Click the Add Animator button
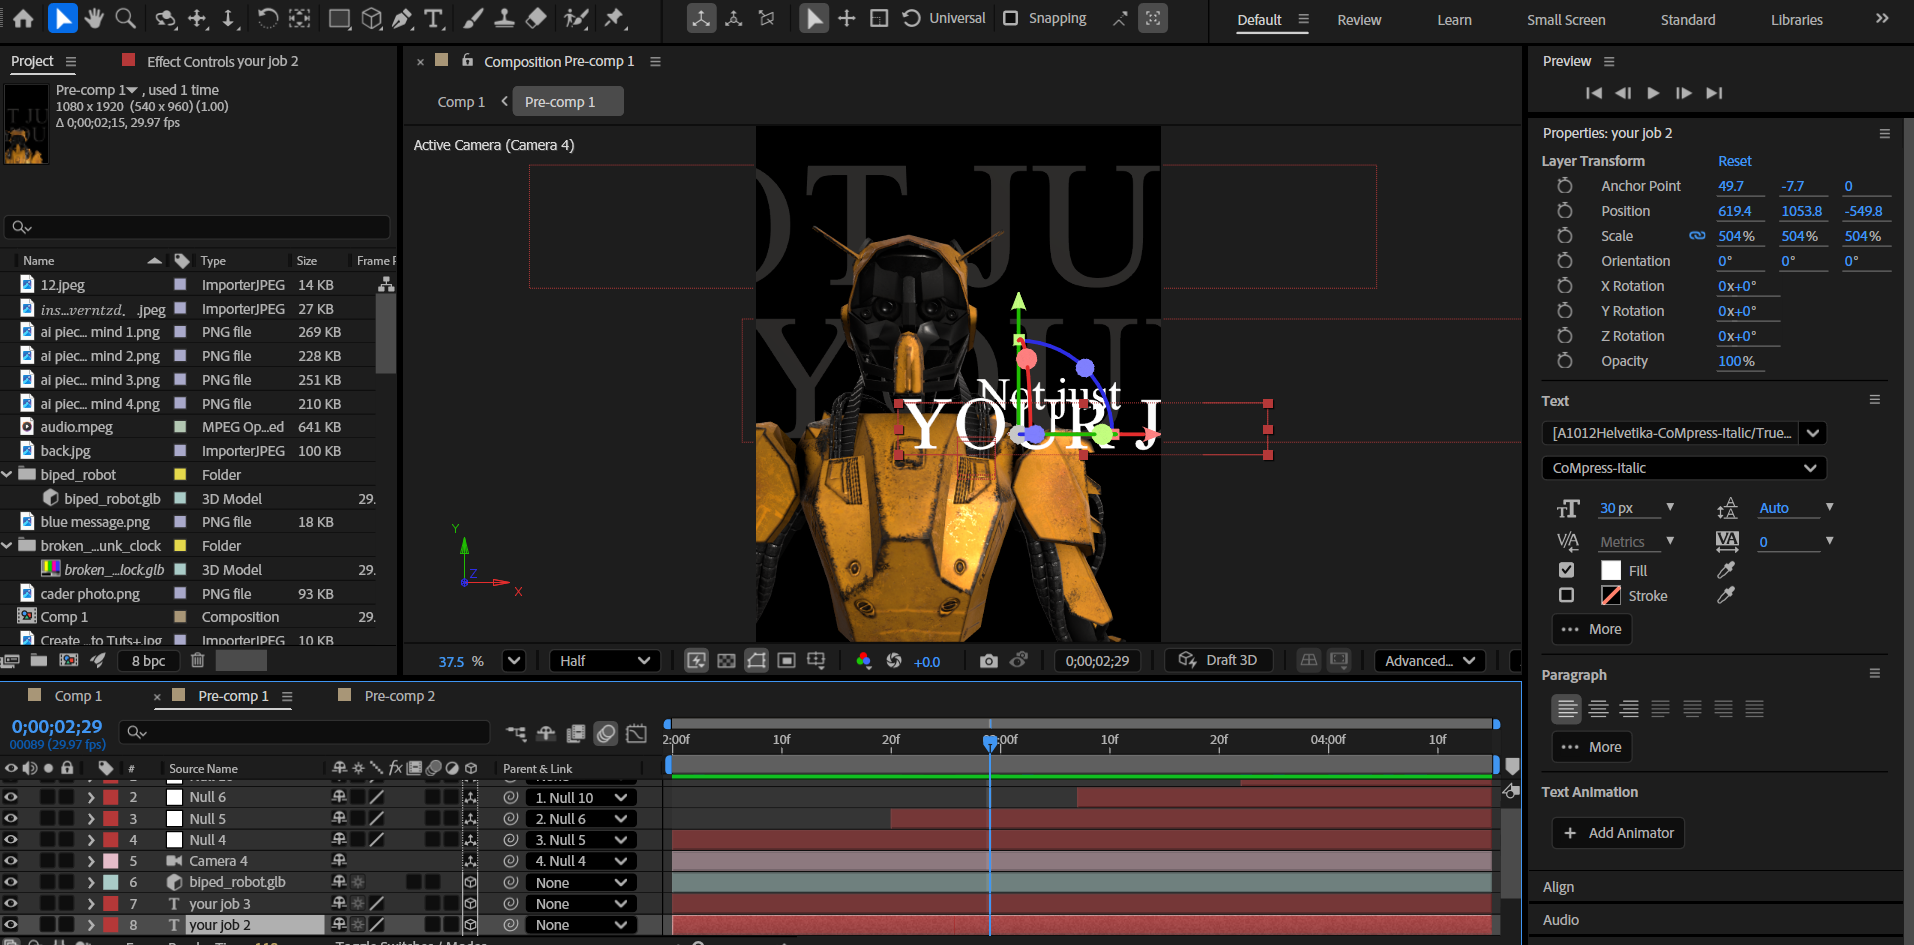This screenshot has height=945, width=1914. (1618, 833)
